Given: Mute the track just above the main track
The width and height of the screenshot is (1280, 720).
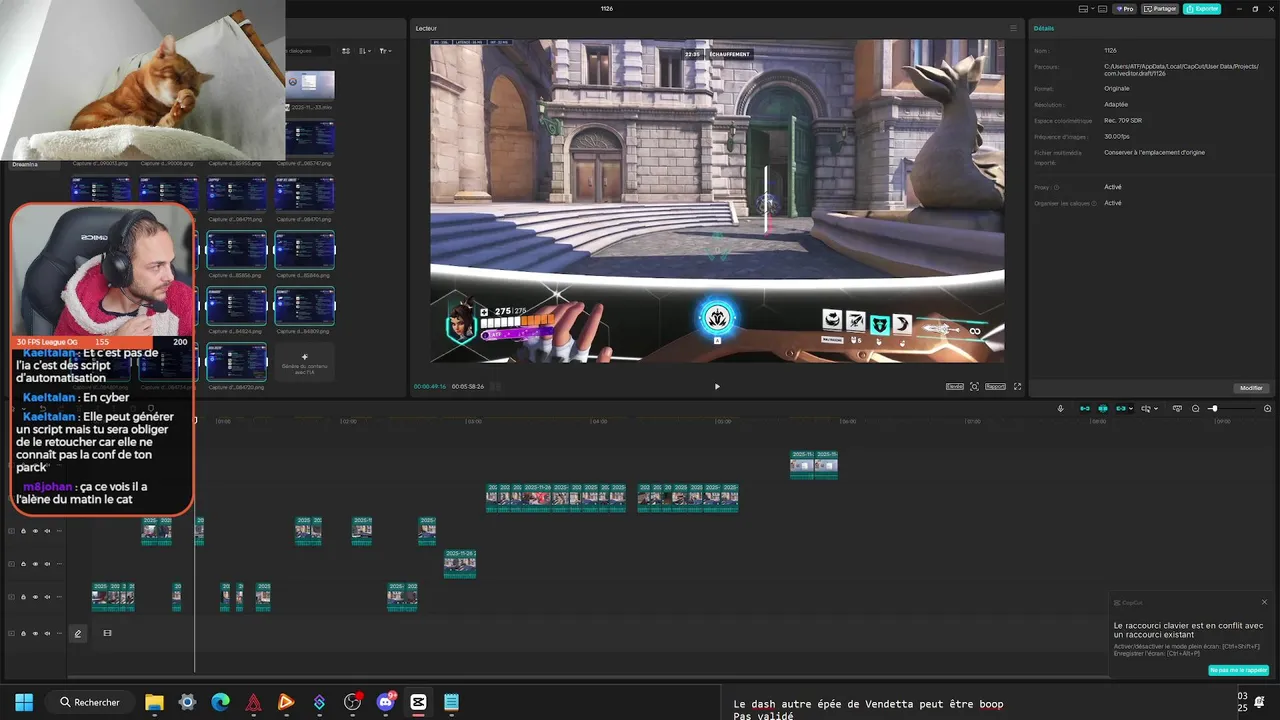Looking at the screenshot, I should pyautogui.click(x=47, y=597).
